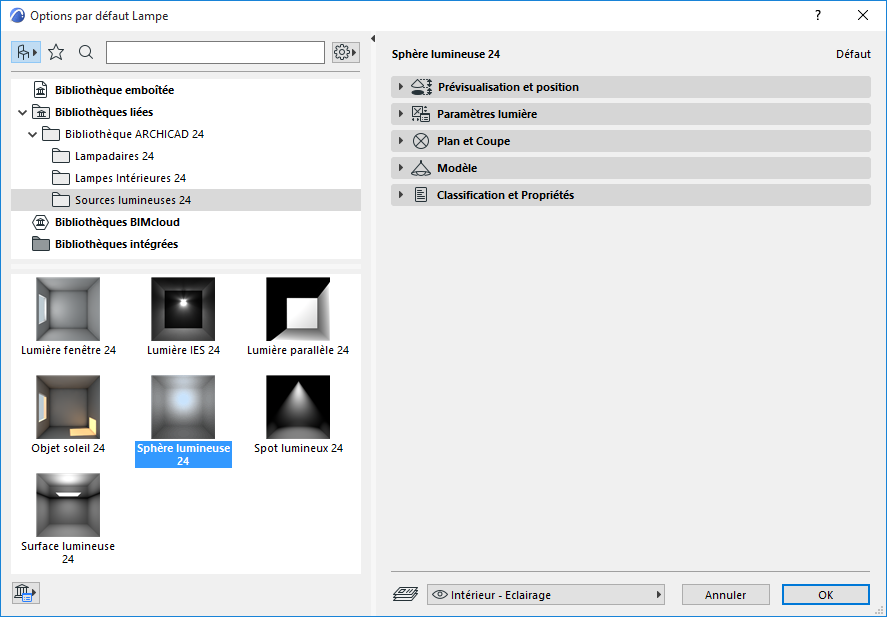Screen dimensions: 887x617
Task: Collapse the Bibliothèques liées tree
Action: click(x=22, y=111)
